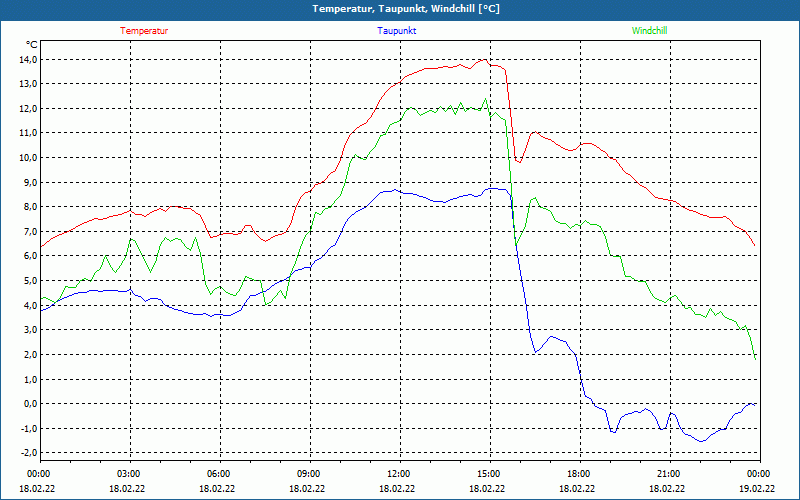This screenshot has height=500, width=800.
Task: Click the -2,0 y-axis label
Action: pyautogui.click(x=30, y=453)
